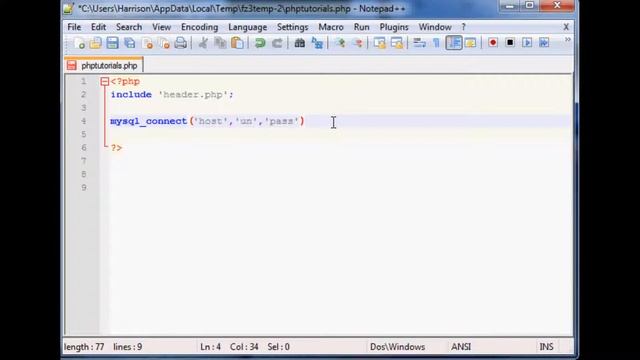
Task: Cut the selected text
Action: click(x=203, y=43)
